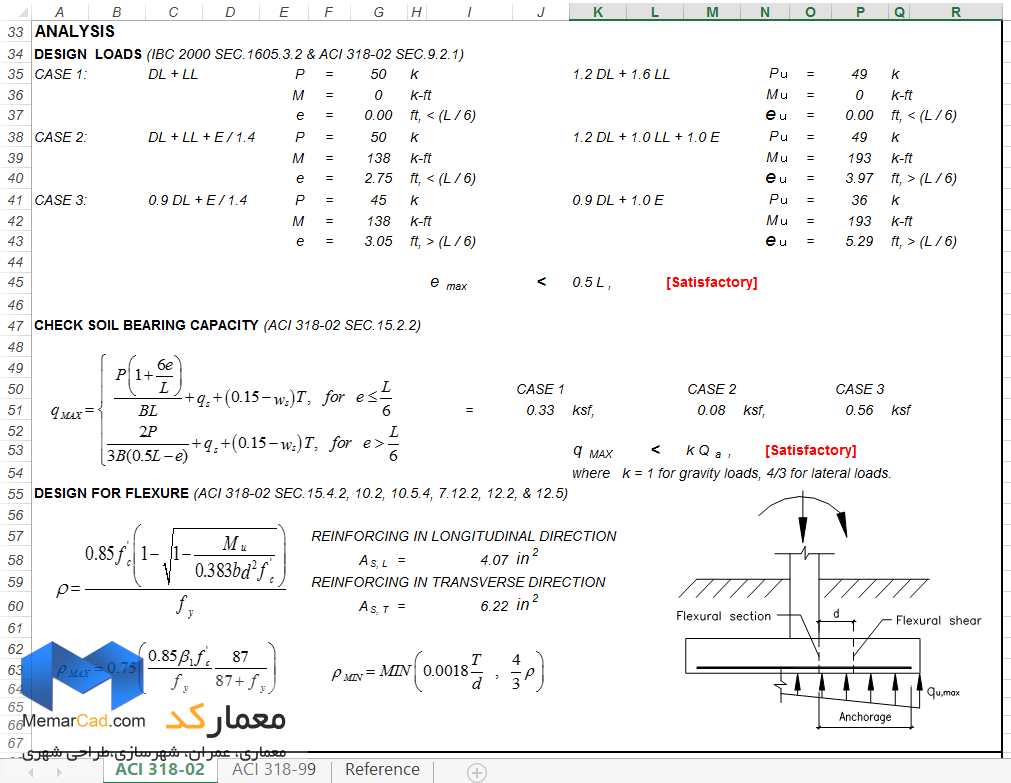Select the CASE 3 bearing value 0.56
1011x783 pixels.
tap(859, 410)
